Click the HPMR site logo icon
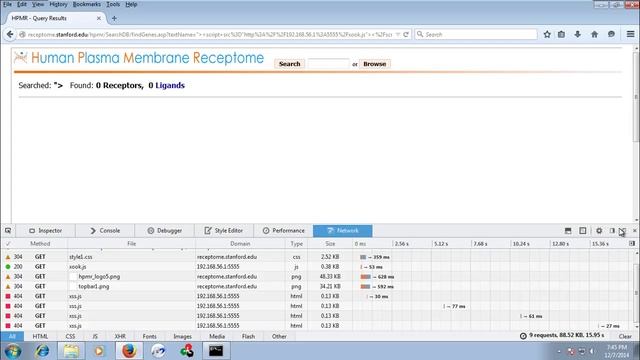640x360 pixels. tap(20, 58)
